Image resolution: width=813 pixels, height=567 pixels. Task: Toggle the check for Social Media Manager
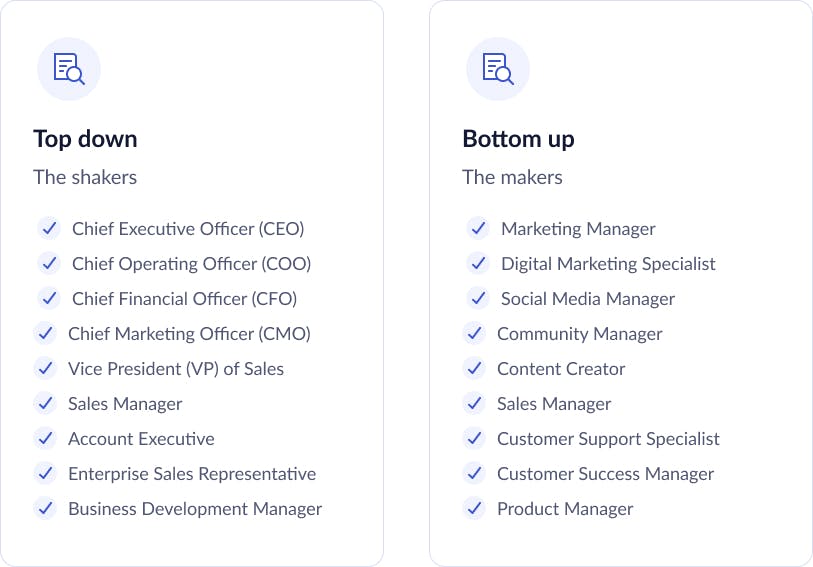(x=478, y=299)
